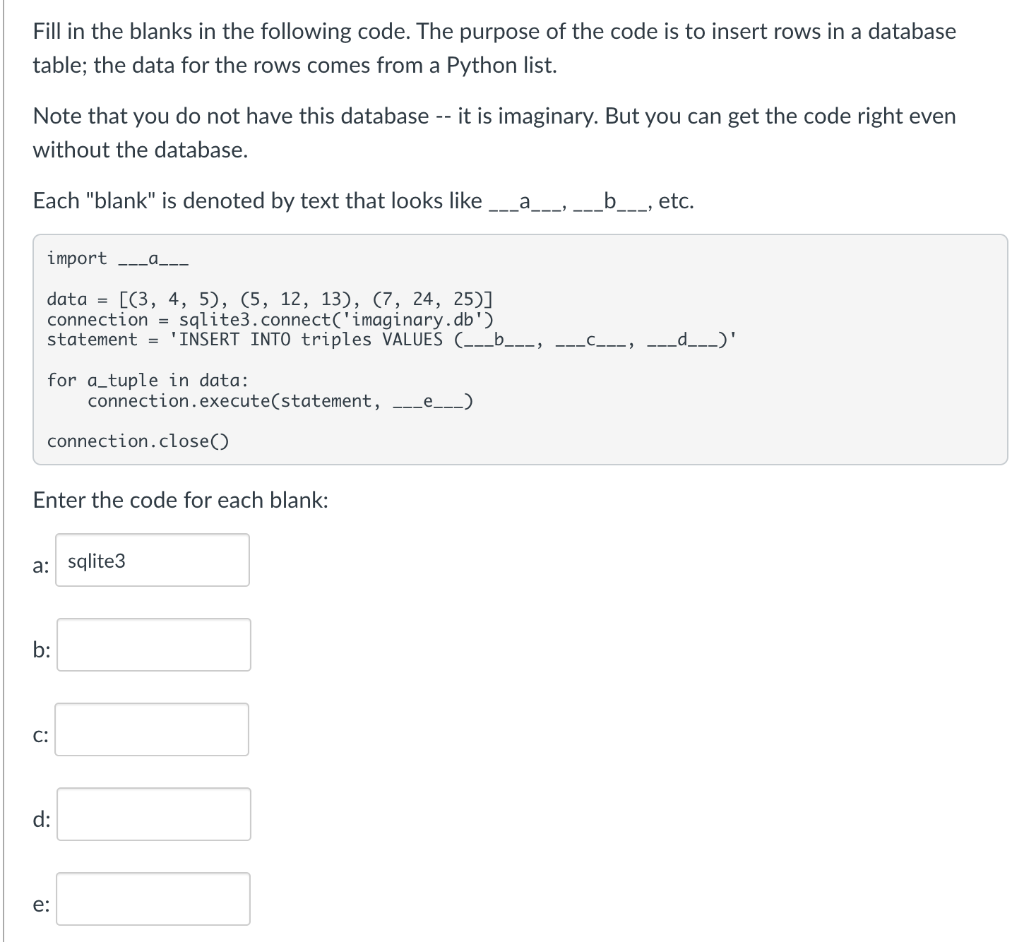Click inside the answer field labeled d

point(152,815)
